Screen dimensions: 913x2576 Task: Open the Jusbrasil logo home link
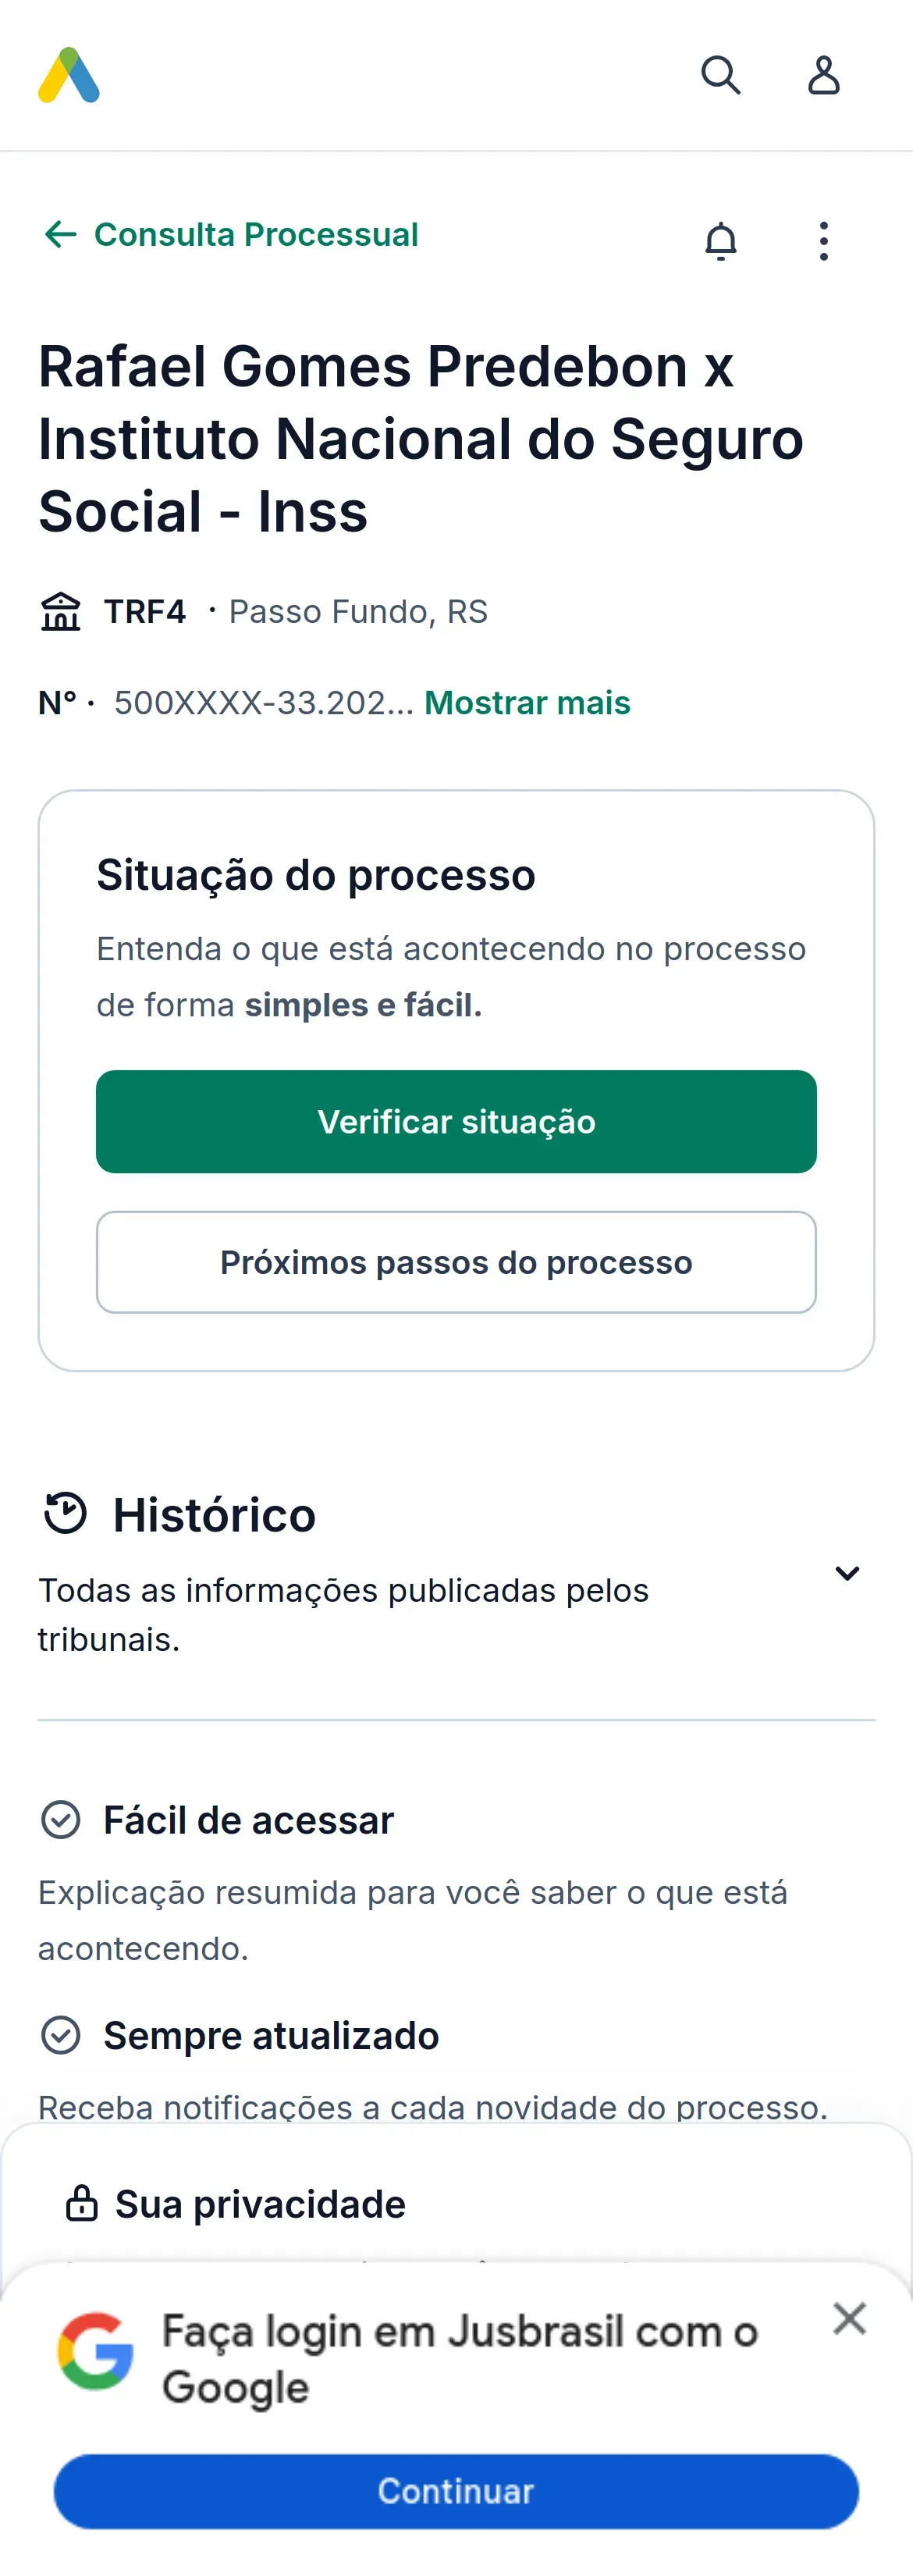[69, 75]
